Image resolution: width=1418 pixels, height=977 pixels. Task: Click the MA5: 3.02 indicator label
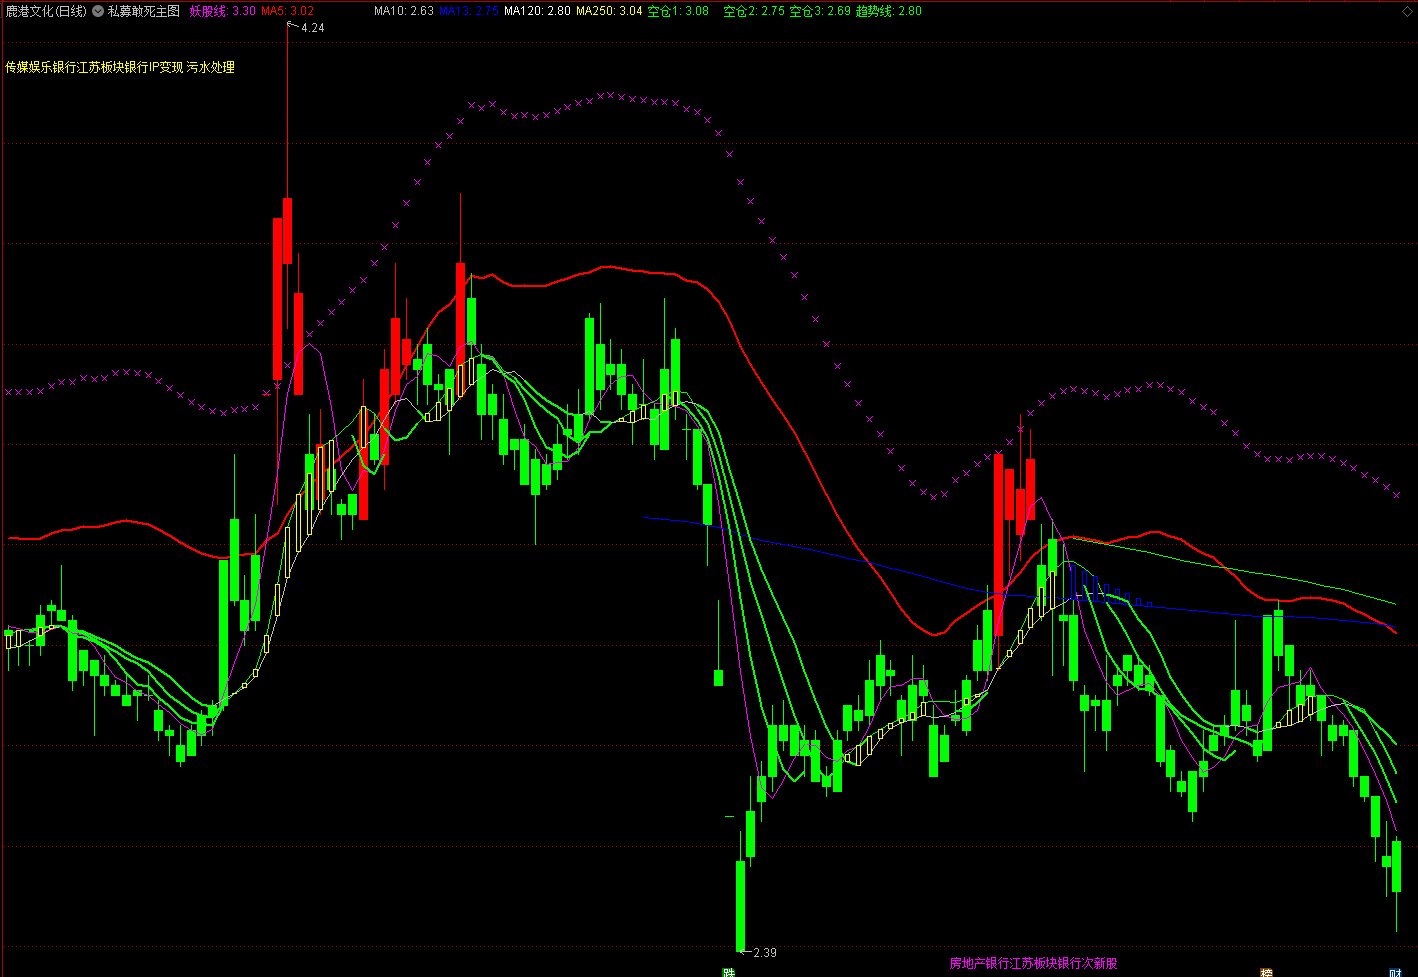tap(288, 11)
